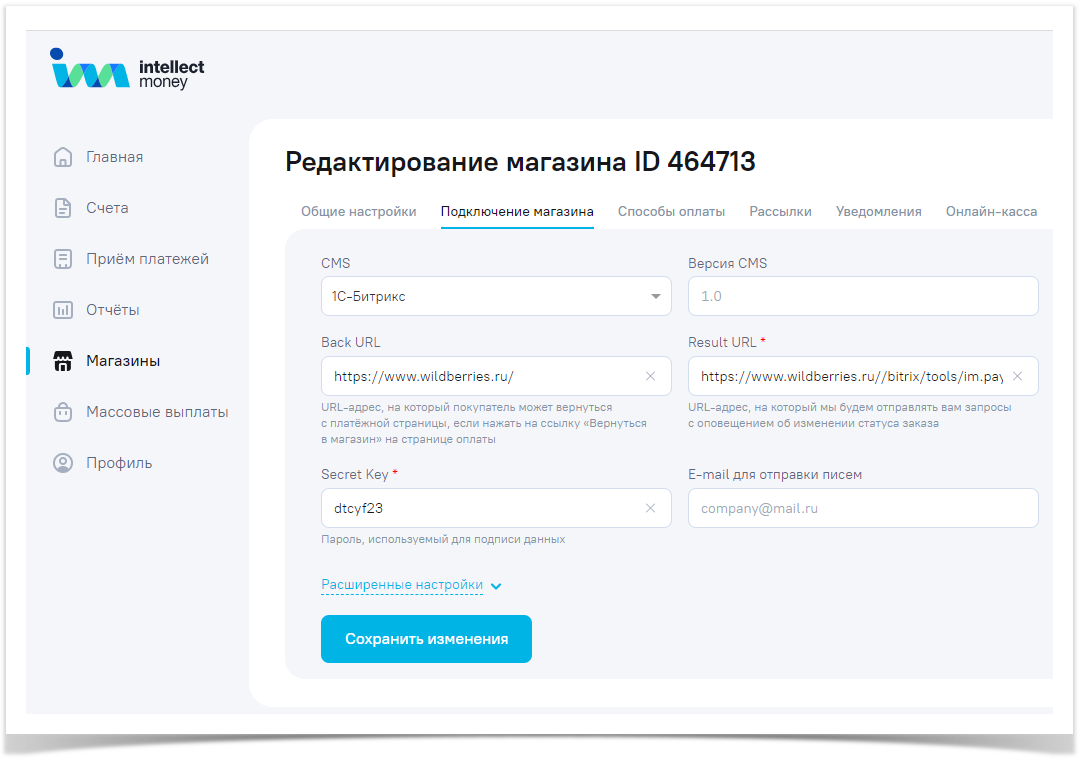The width and height of the screenshot is (1087, 763).
Task: Open the CMS dropdown 1С-Битрикс
Action: [495, 296]
